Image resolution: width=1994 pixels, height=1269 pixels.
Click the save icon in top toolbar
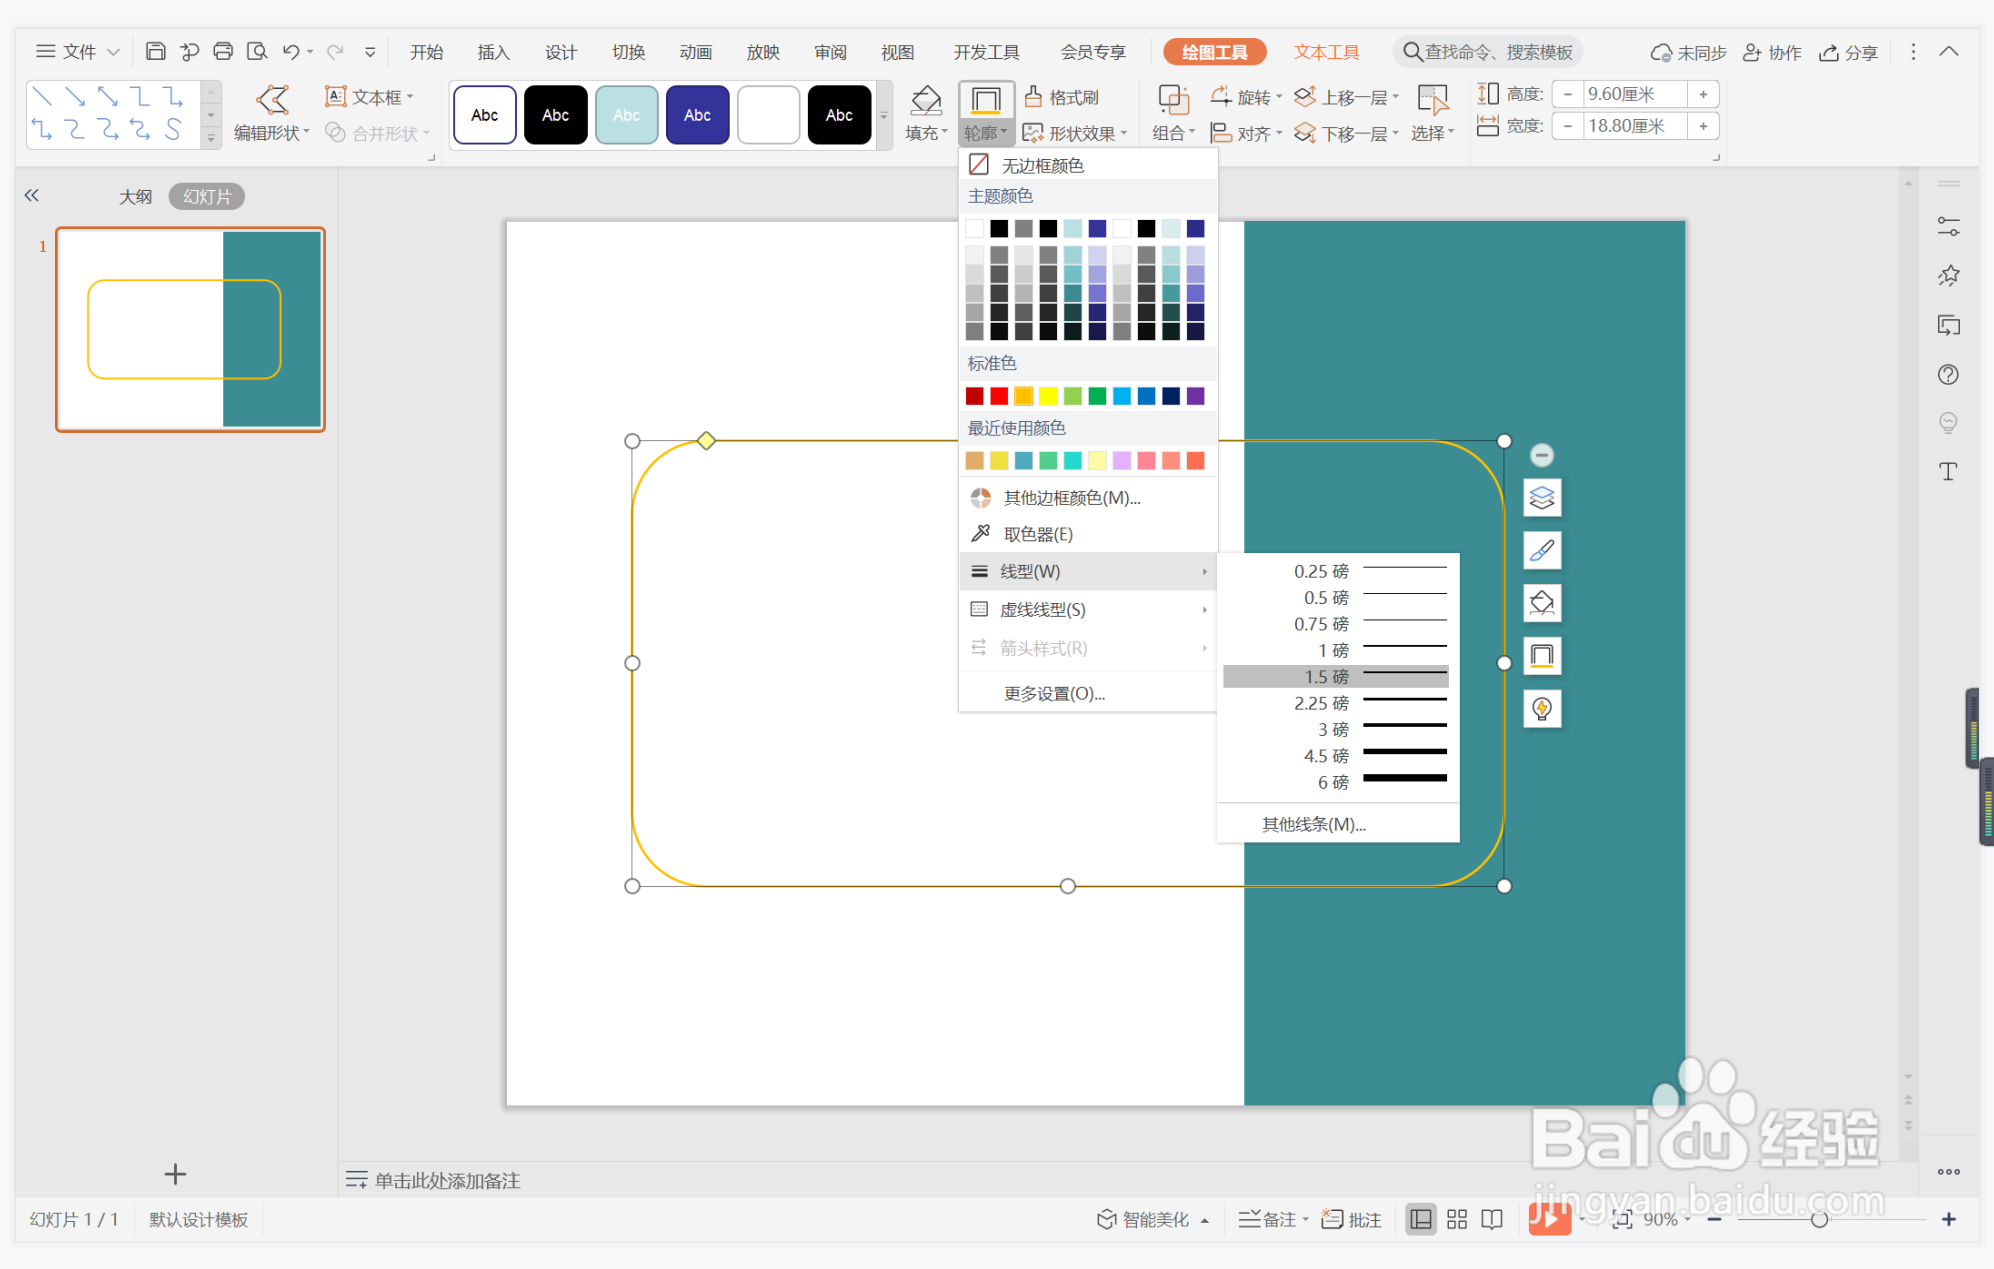155,52
